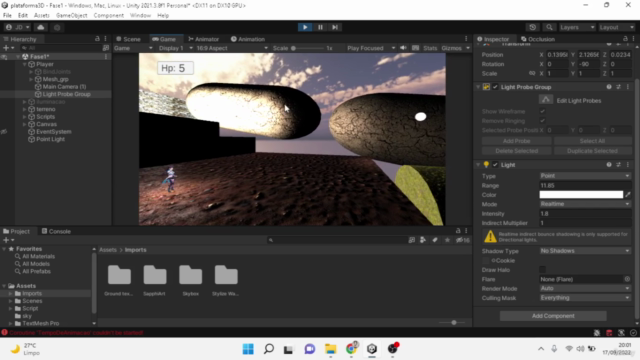Open File Explorer from taskbar
Image resolution: width=640 pixels, height=360 pixels.
(331, 349)
